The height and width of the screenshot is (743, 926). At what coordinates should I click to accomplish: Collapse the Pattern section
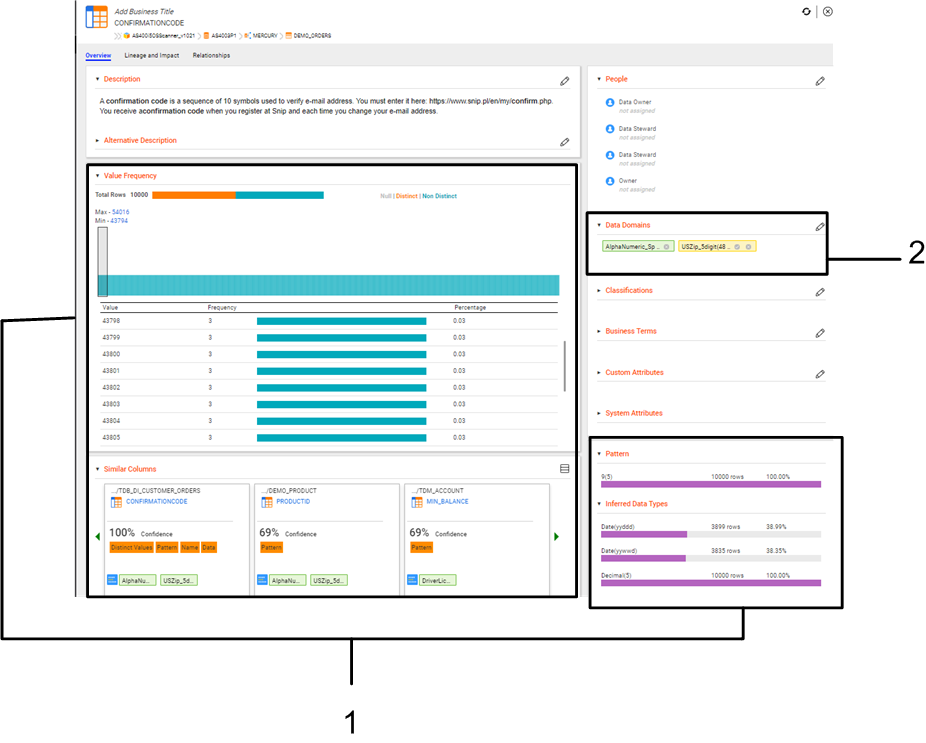[599, 454]
